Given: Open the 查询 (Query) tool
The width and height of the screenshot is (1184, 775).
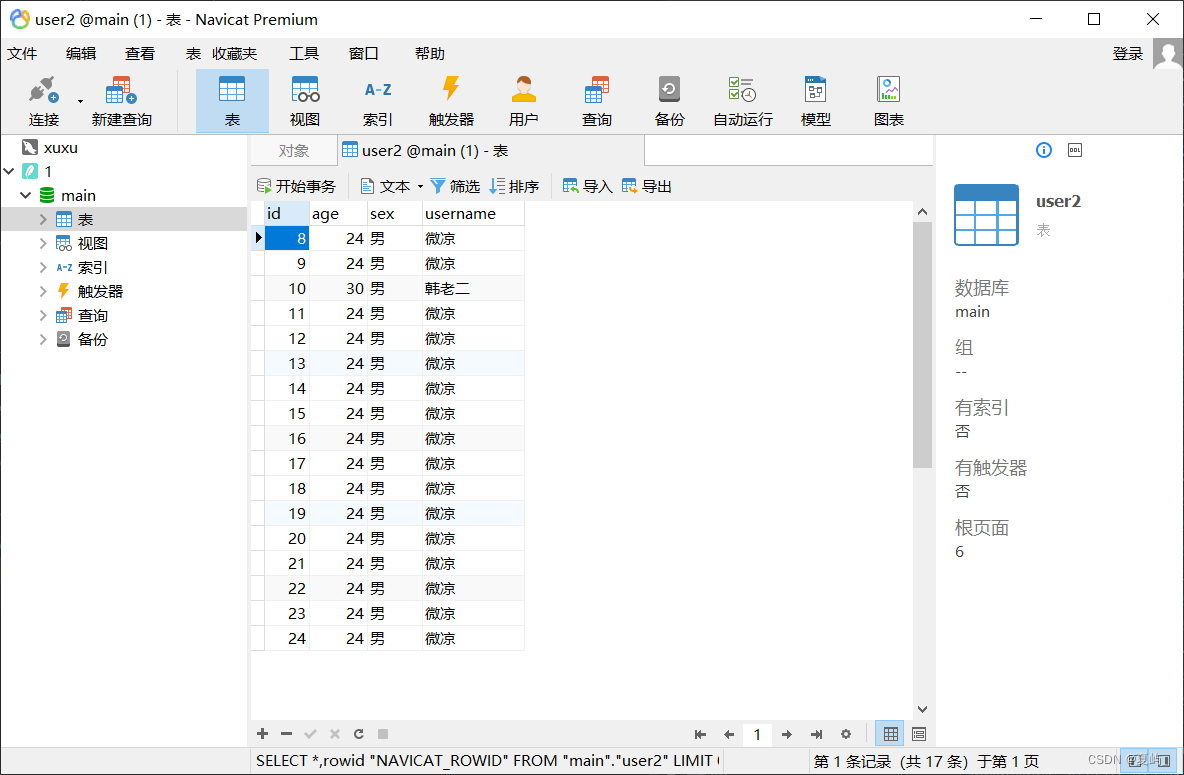Looking at the screenshot, I should tap(596, 99).
